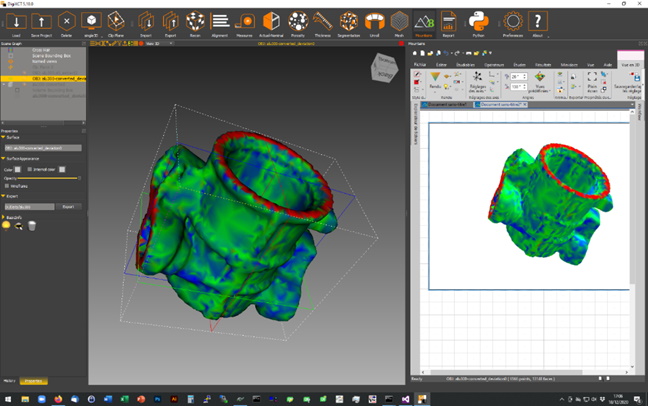Screen dimensions: 648x406
Task: Open the Alignment tool
Action: [220, 21]
